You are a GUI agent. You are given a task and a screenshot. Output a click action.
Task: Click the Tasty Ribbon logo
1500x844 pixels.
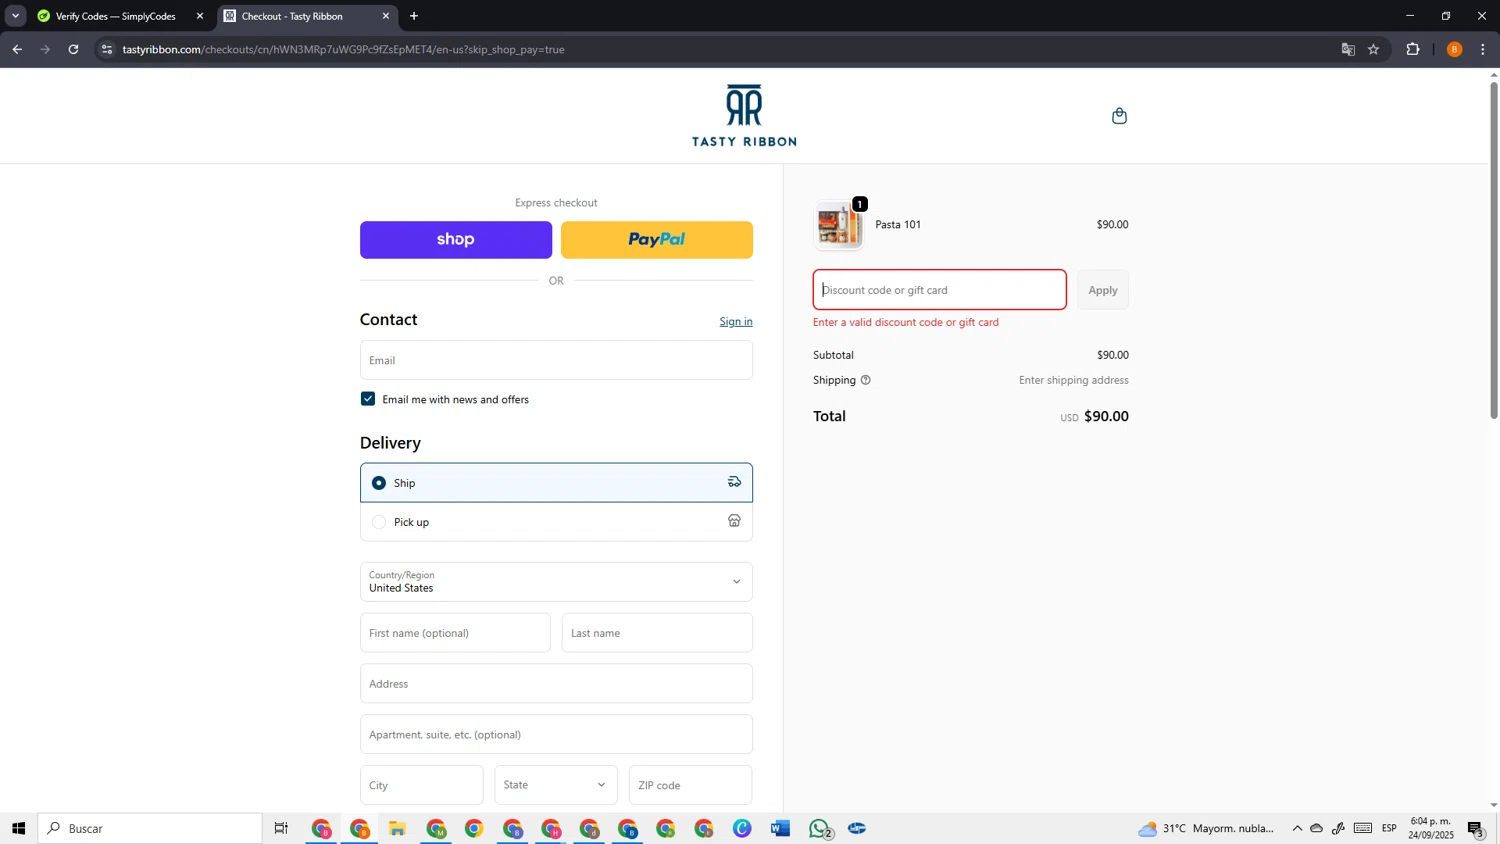[744, 115]
